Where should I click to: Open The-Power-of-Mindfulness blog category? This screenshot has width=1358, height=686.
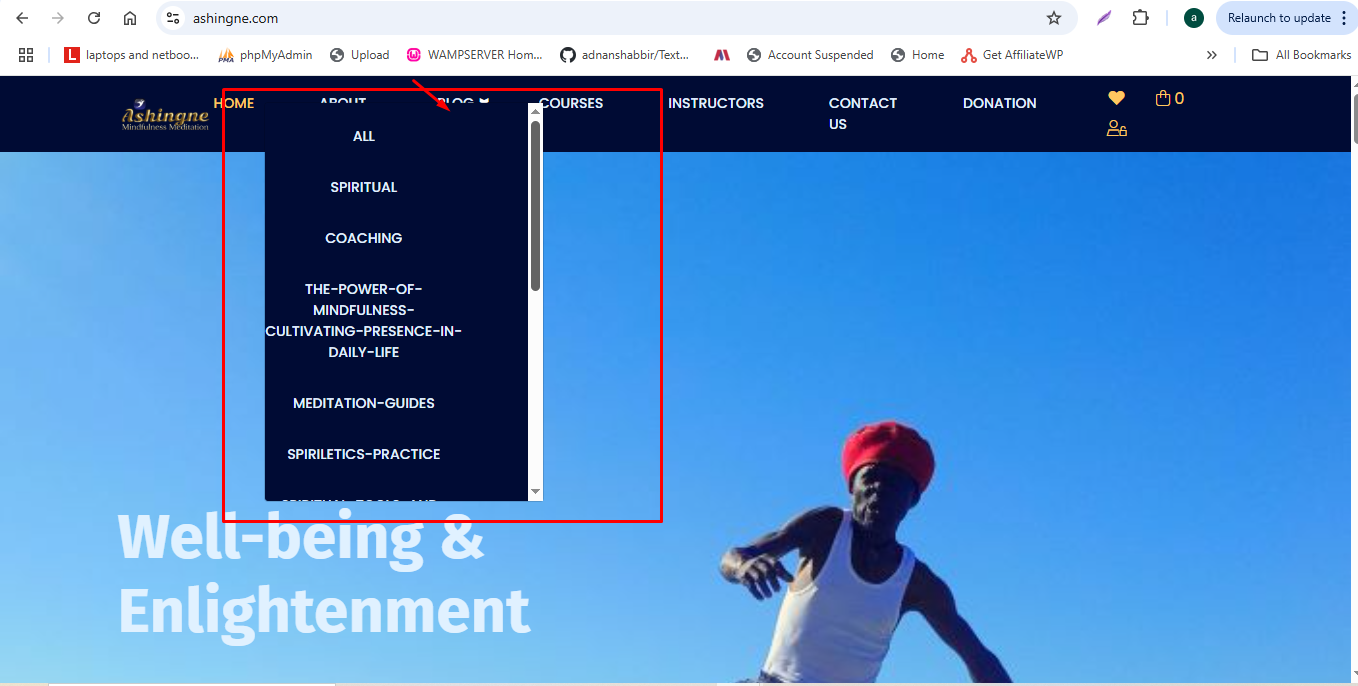(364, 320)
